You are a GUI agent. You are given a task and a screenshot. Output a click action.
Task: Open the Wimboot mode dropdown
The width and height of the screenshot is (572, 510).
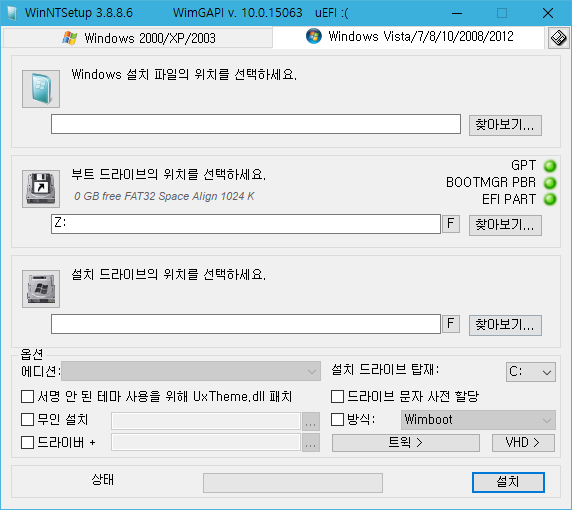(x=478, y=420)
